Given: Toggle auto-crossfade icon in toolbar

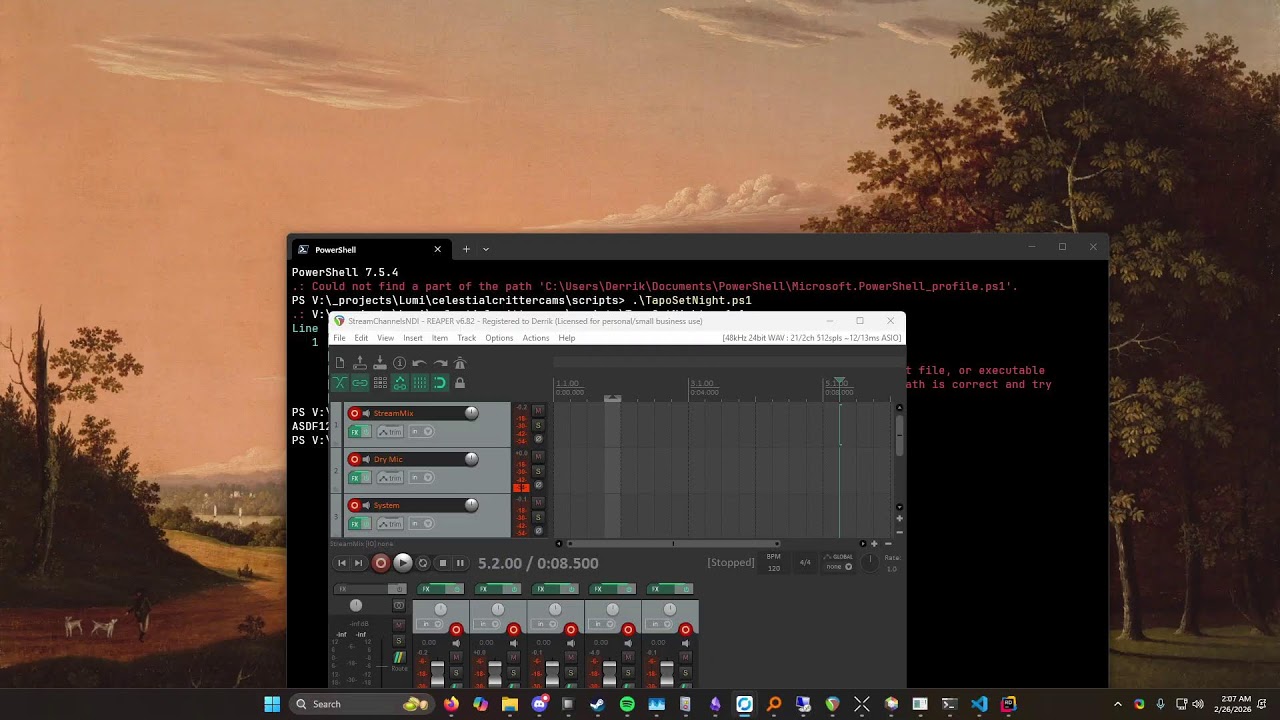Looking at the screenshot, I should 340,383.
